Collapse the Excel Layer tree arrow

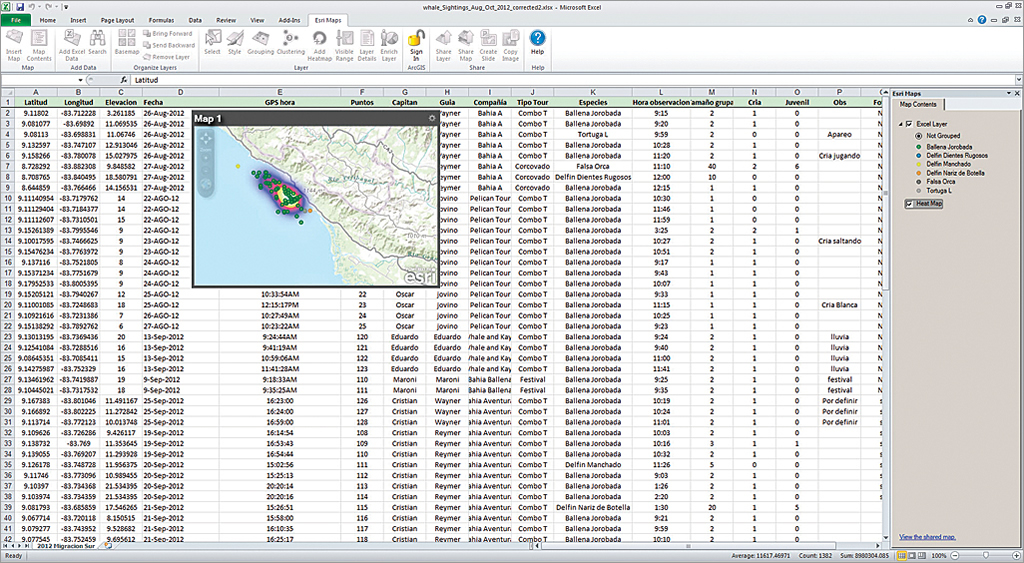point(899,123)
